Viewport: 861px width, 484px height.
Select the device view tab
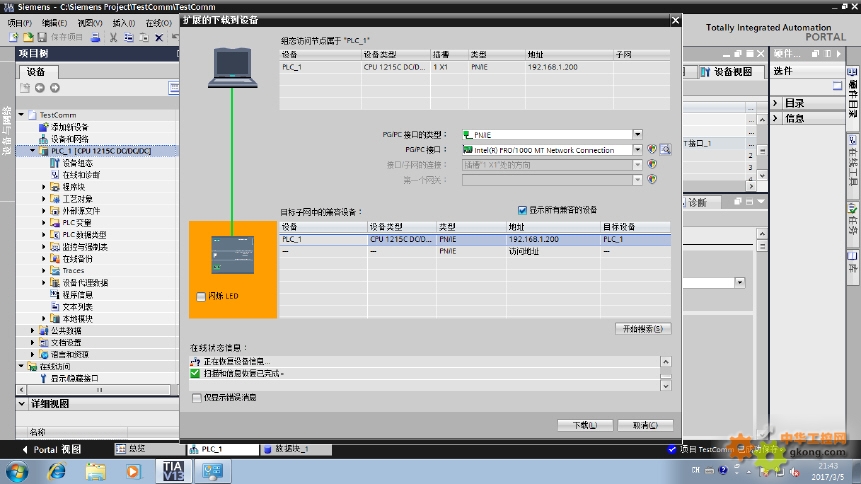click(x=733, y=72)
